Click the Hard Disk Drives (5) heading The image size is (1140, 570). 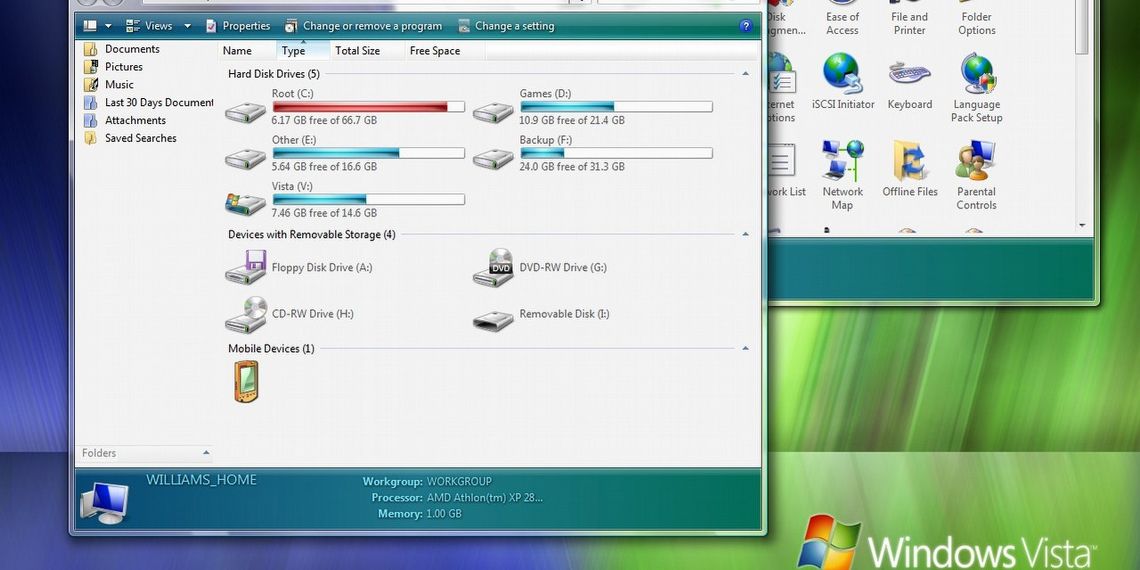[273, 73]
